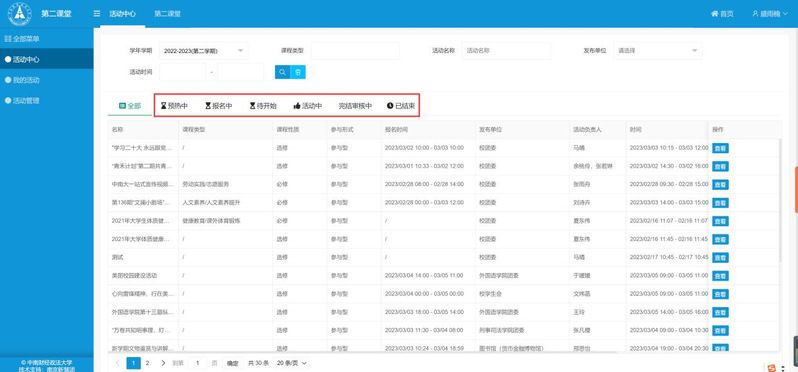
Task: Open the 学年学期 semester dropdown
Action: [x=204, y=51]
